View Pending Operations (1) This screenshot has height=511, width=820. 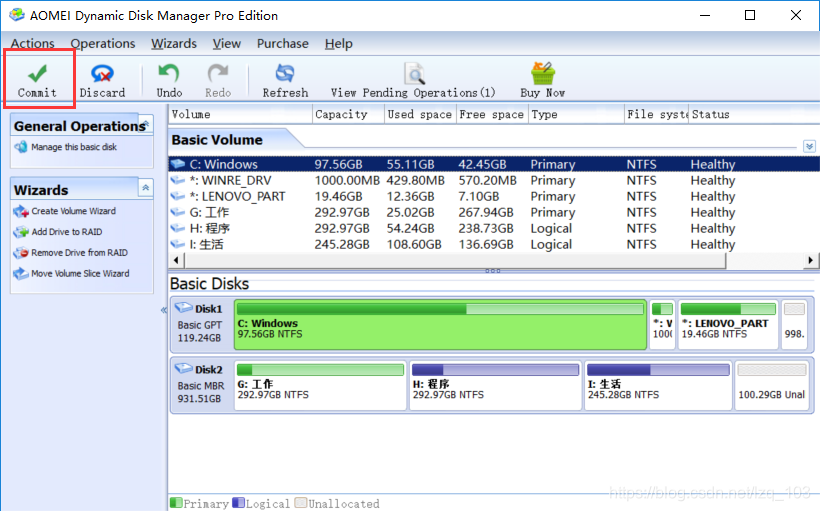pos(413,81)
